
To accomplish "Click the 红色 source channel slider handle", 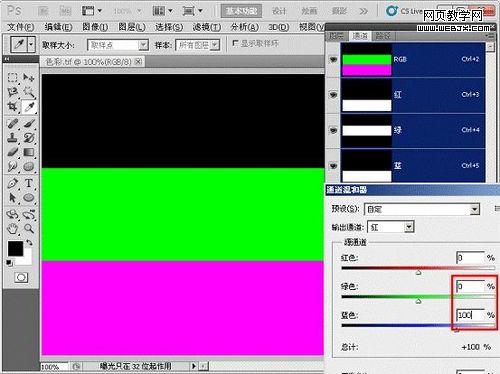I will [418, 272].
